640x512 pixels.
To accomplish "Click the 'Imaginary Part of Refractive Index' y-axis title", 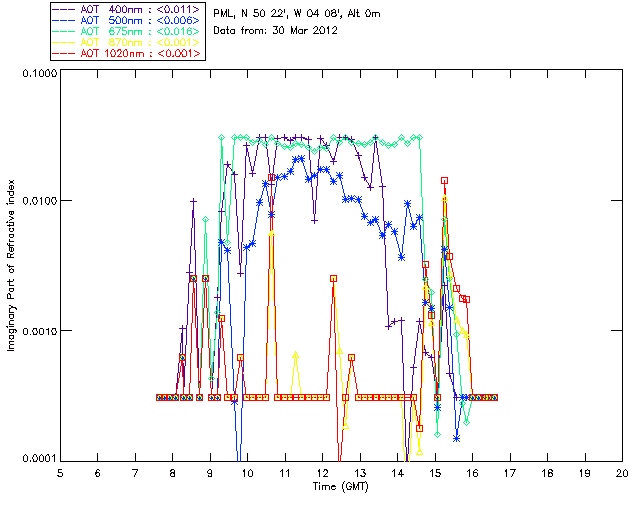I will [11, 265].
